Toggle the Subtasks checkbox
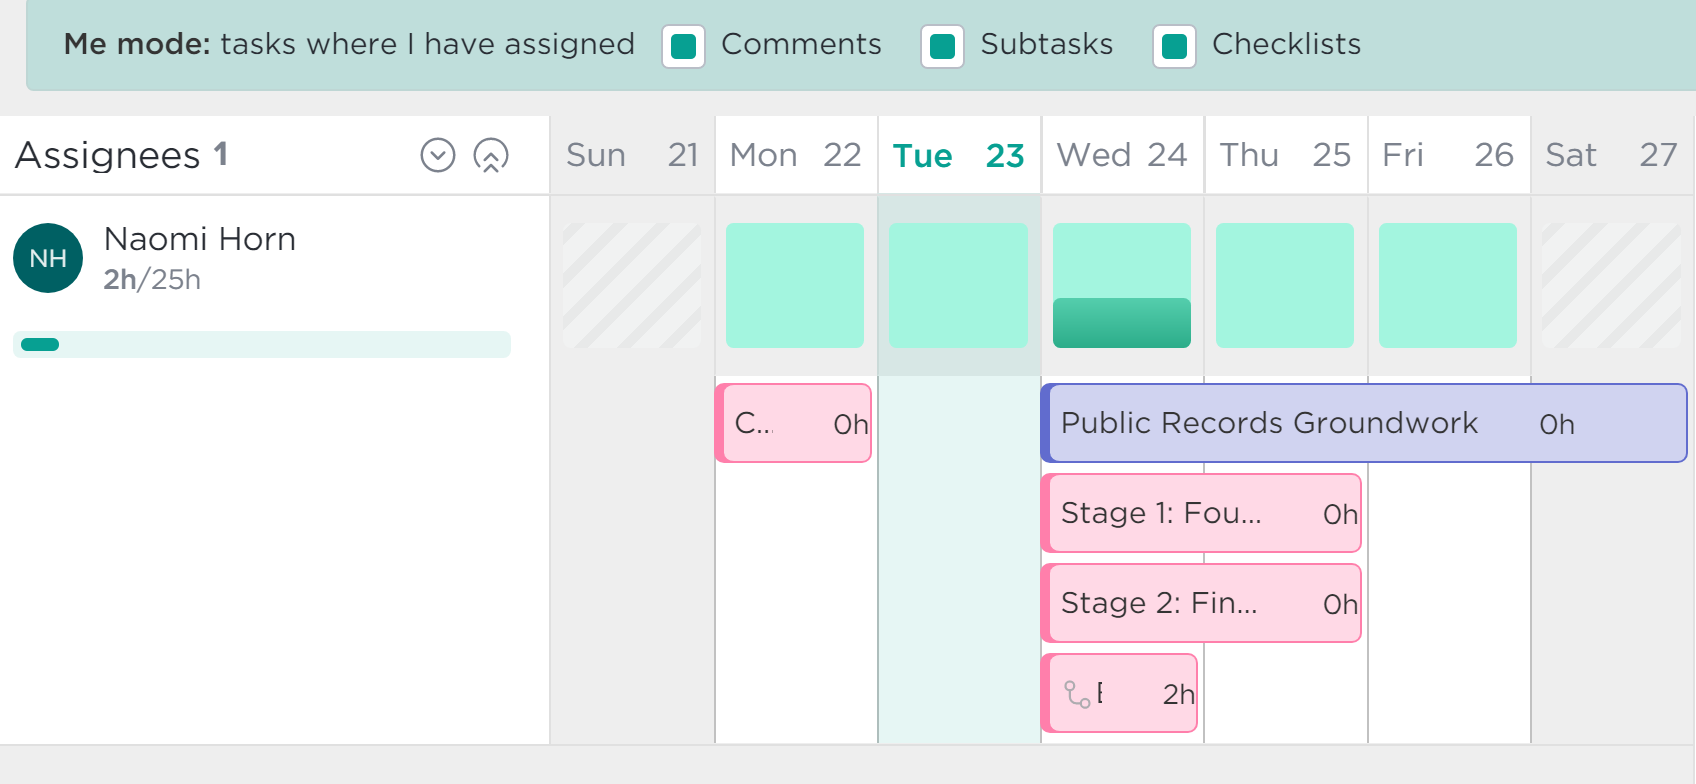 click(943, 46)
